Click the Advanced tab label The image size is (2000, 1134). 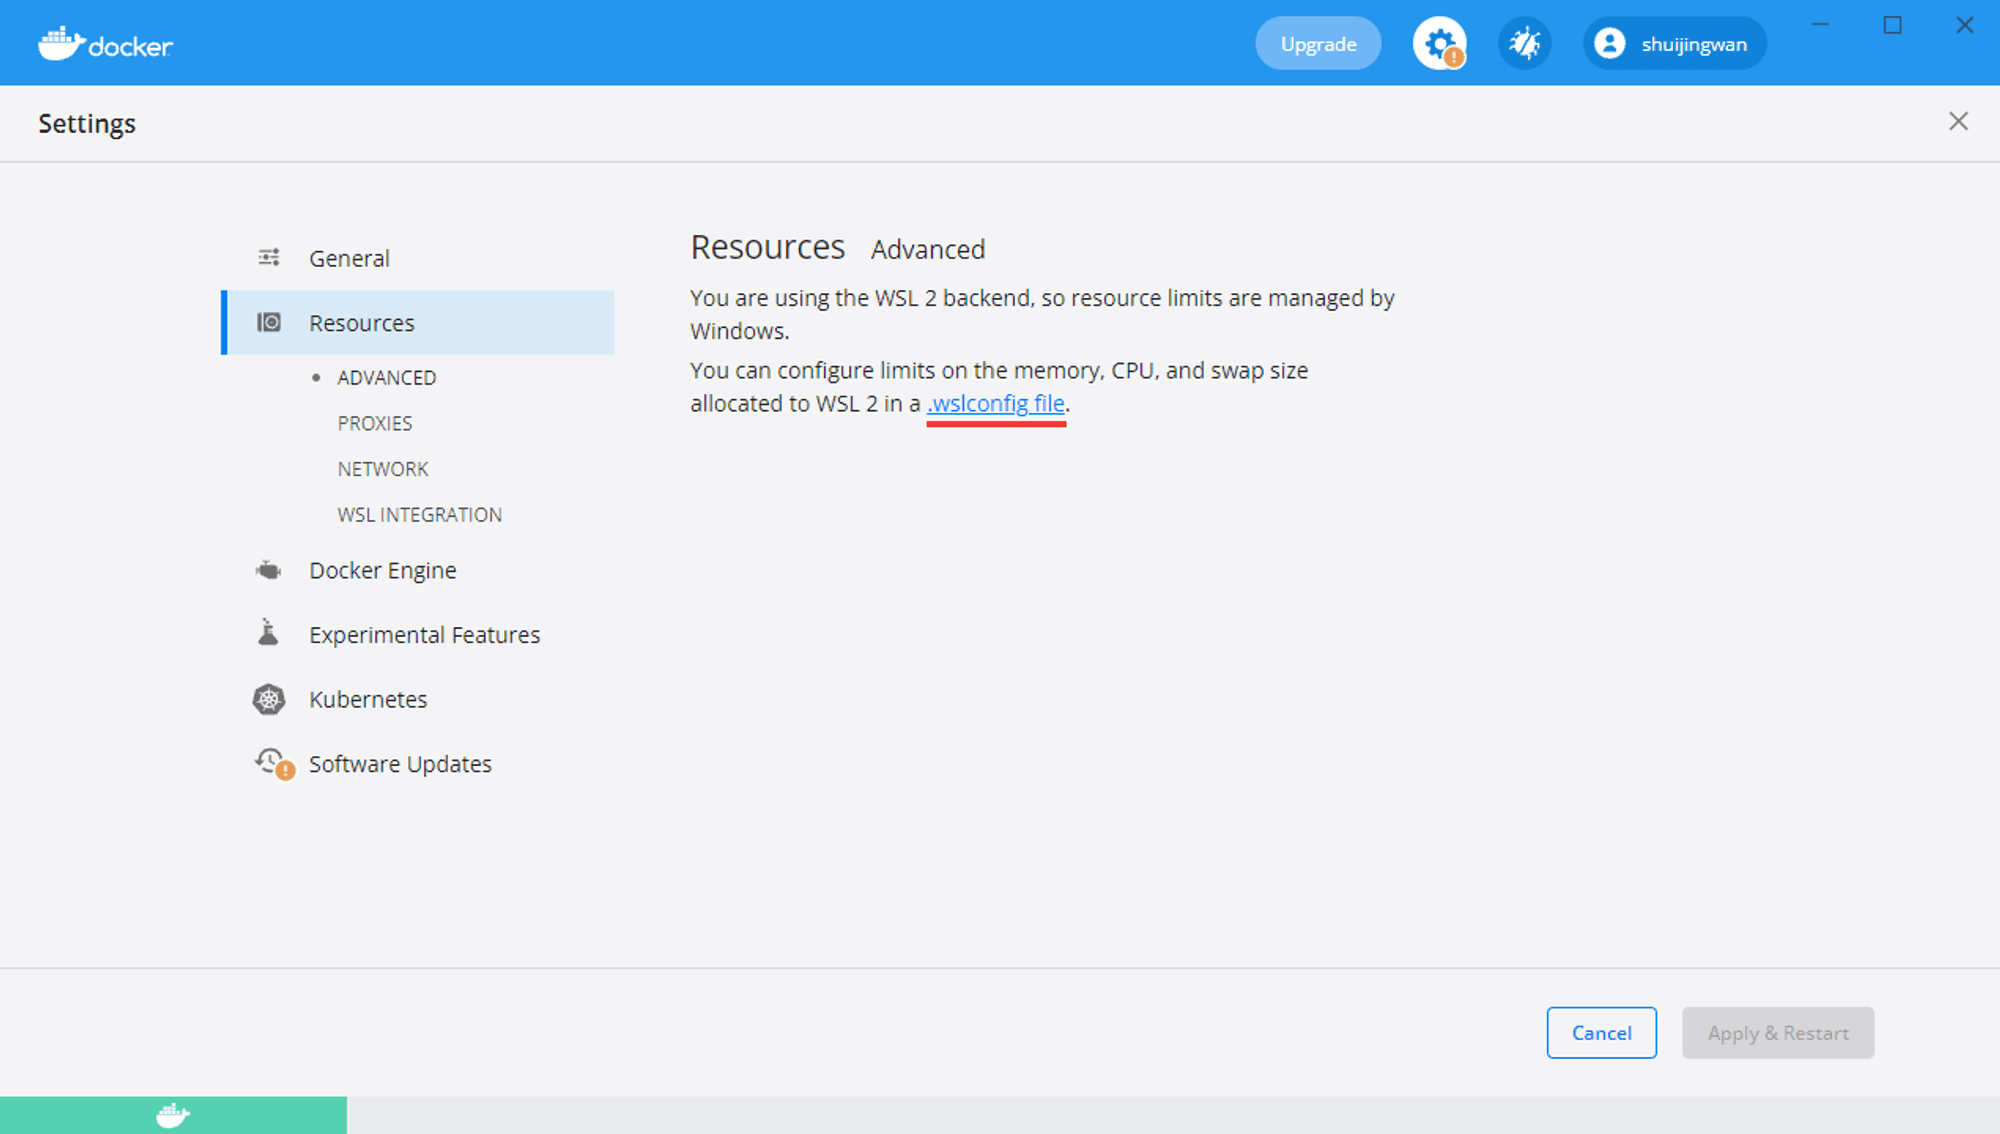(x=929, y=248)
